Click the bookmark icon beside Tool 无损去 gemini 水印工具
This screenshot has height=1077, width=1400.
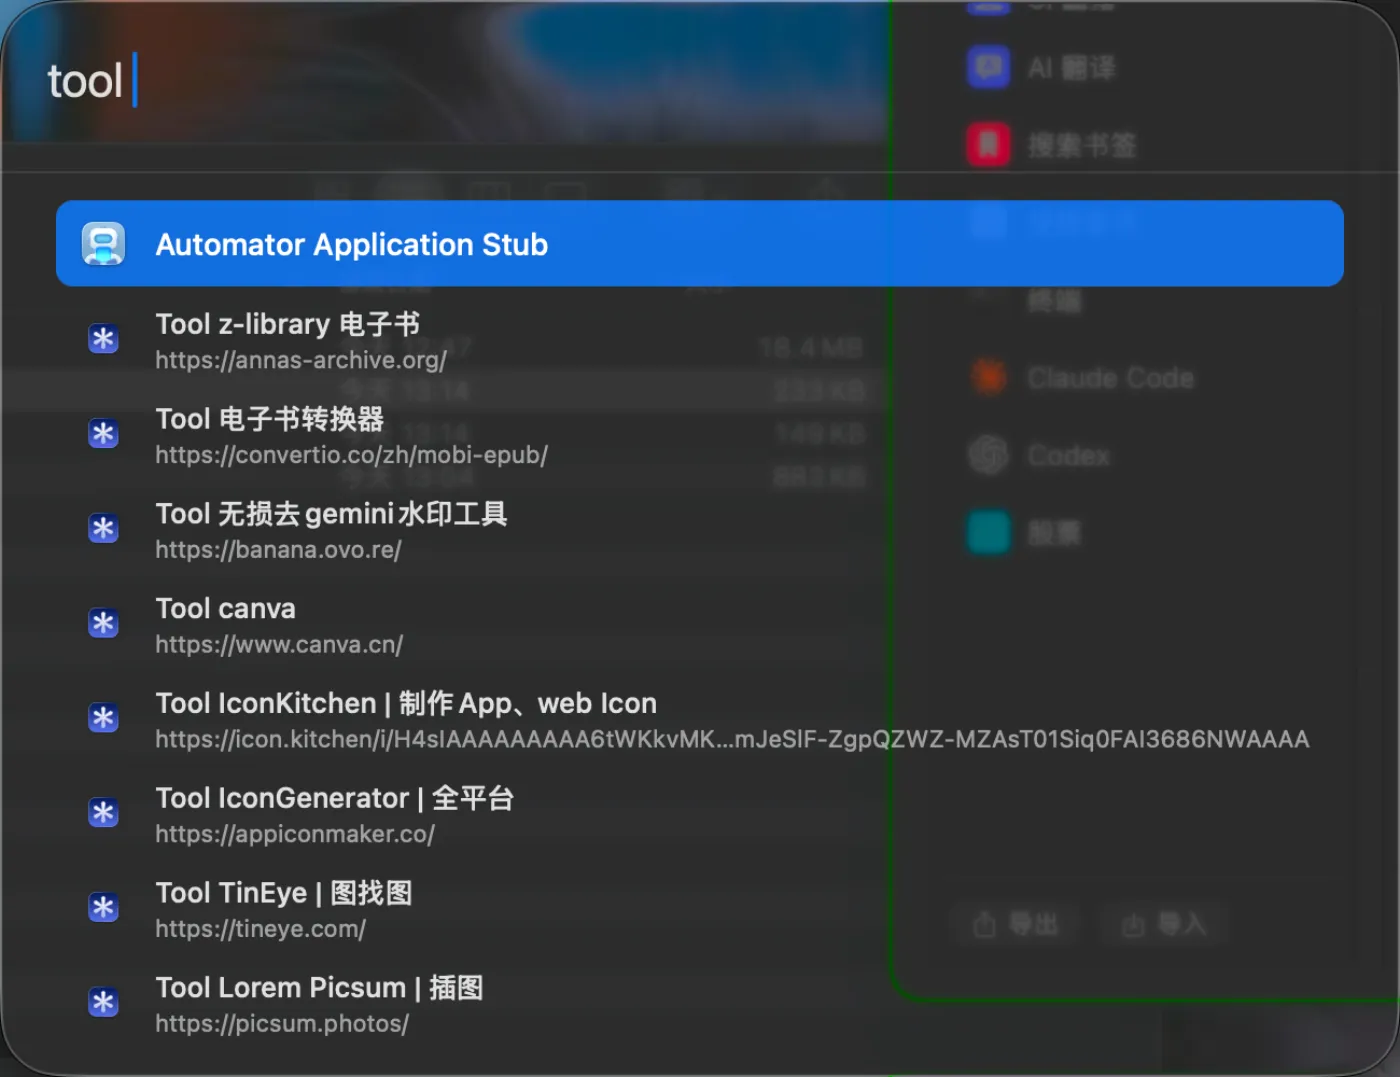pos(103,529)
